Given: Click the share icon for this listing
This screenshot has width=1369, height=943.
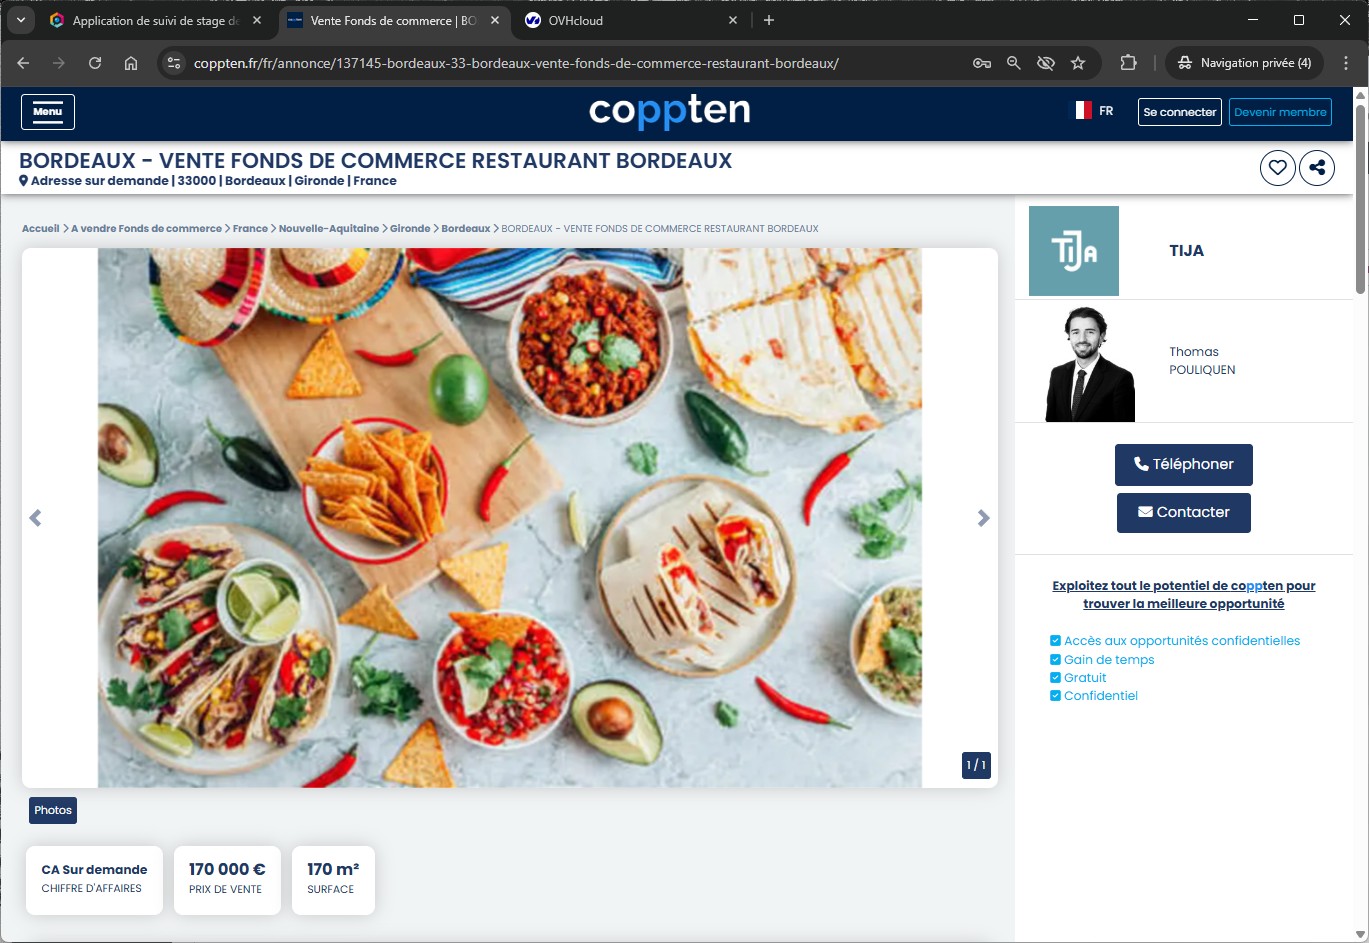Looking at the screenshot, I should (x=1317, y=168).
